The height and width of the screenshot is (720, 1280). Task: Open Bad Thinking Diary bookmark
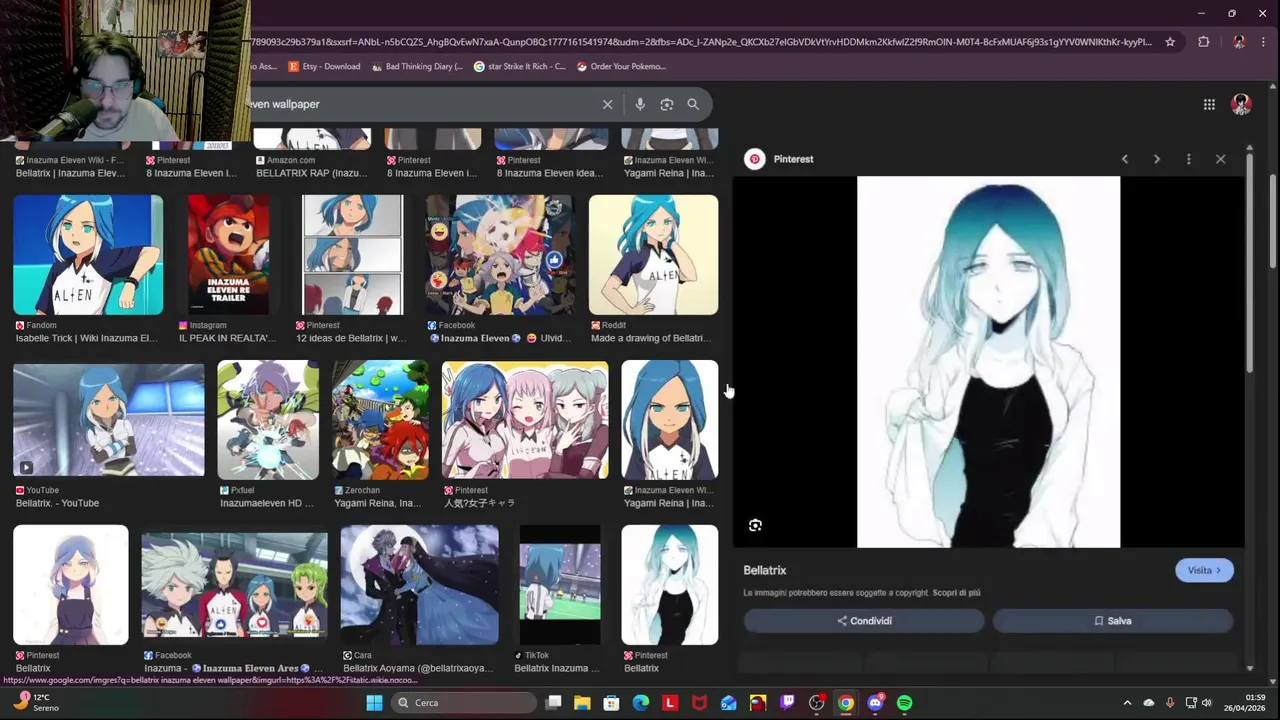coord(417,66)
